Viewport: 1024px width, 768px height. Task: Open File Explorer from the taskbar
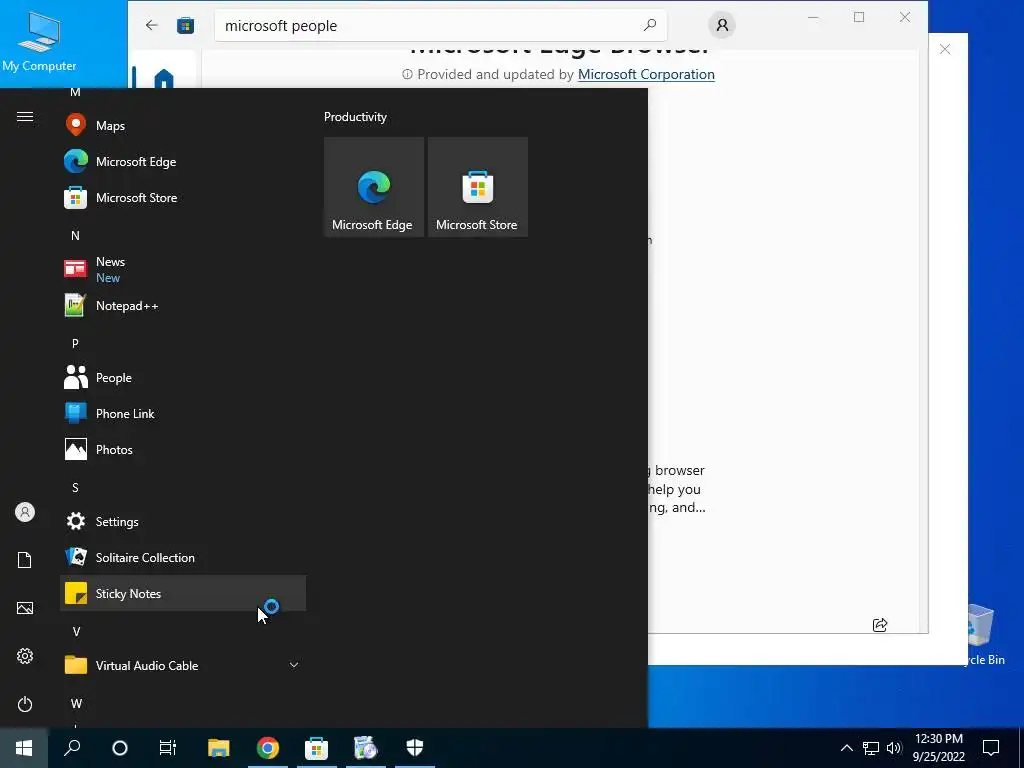tap(219, 748)
